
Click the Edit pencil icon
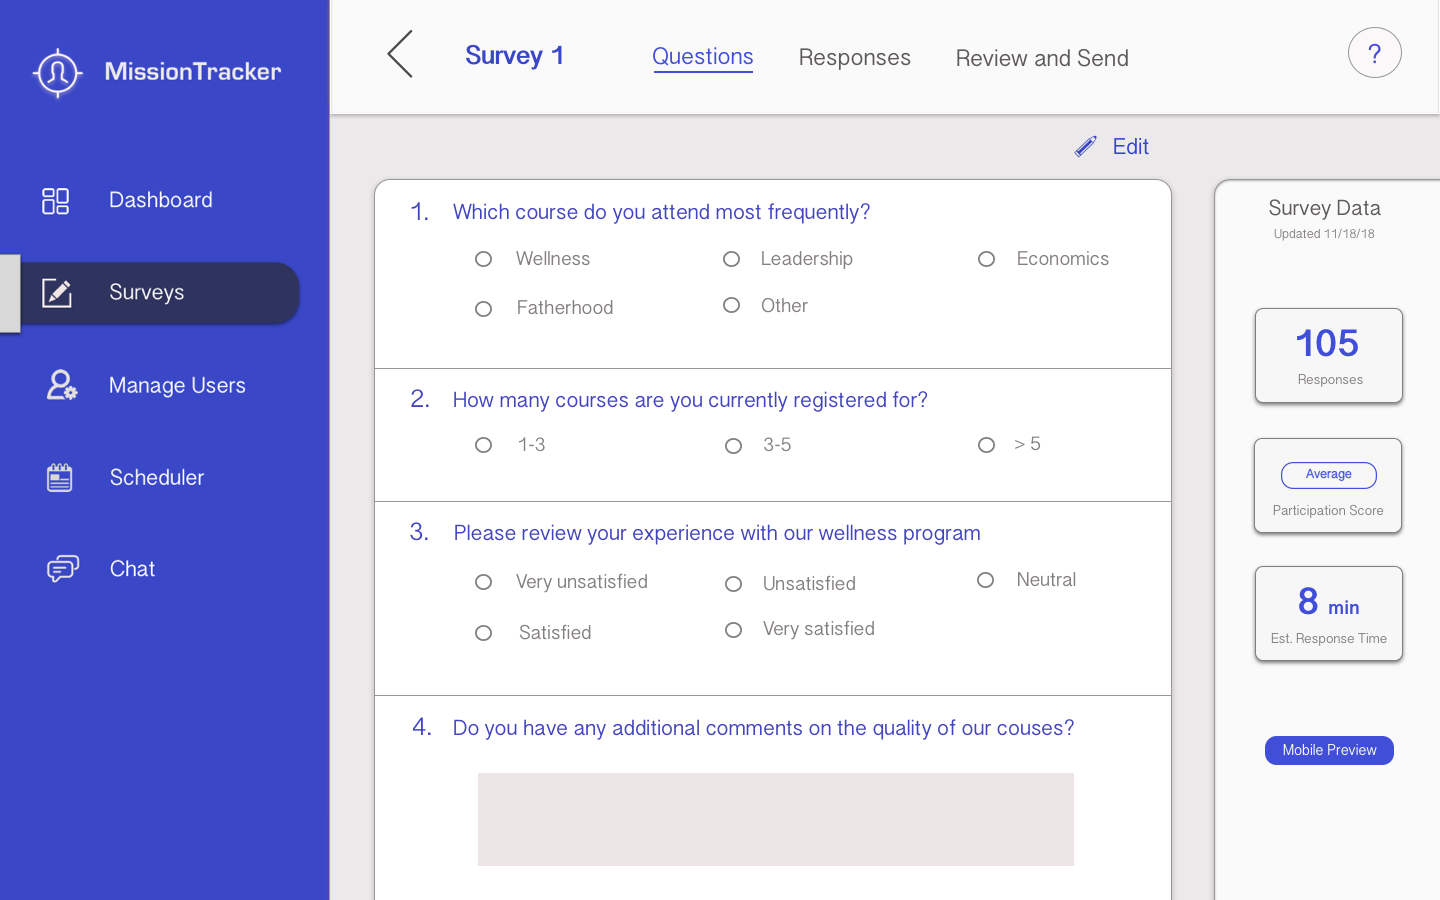[x=1086, y=147]
